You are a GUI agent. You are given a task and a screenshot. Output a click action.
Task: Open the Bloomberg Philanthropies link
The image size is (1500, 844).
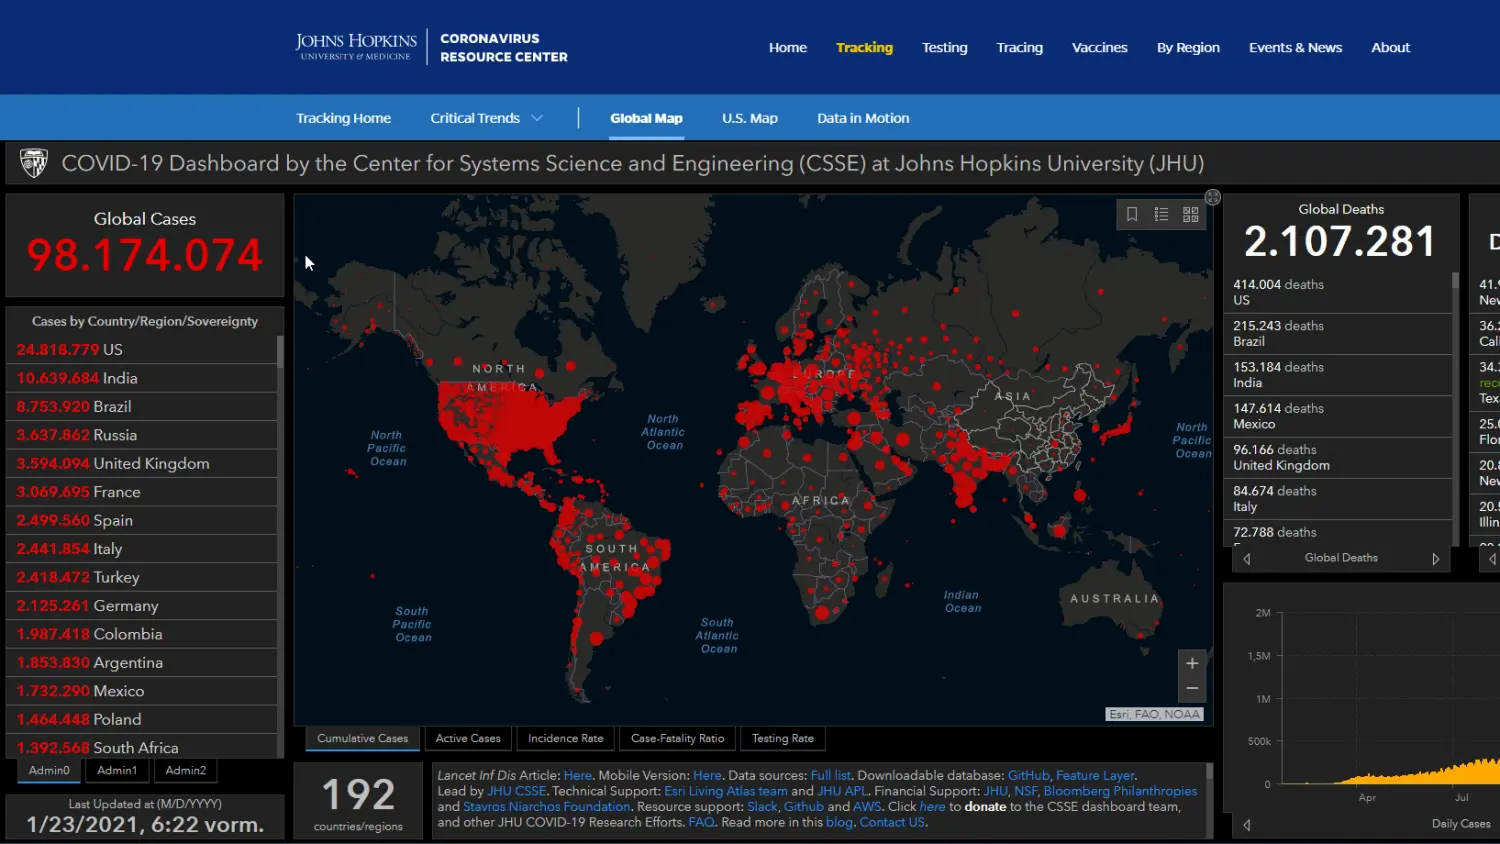coord(1120,791)
